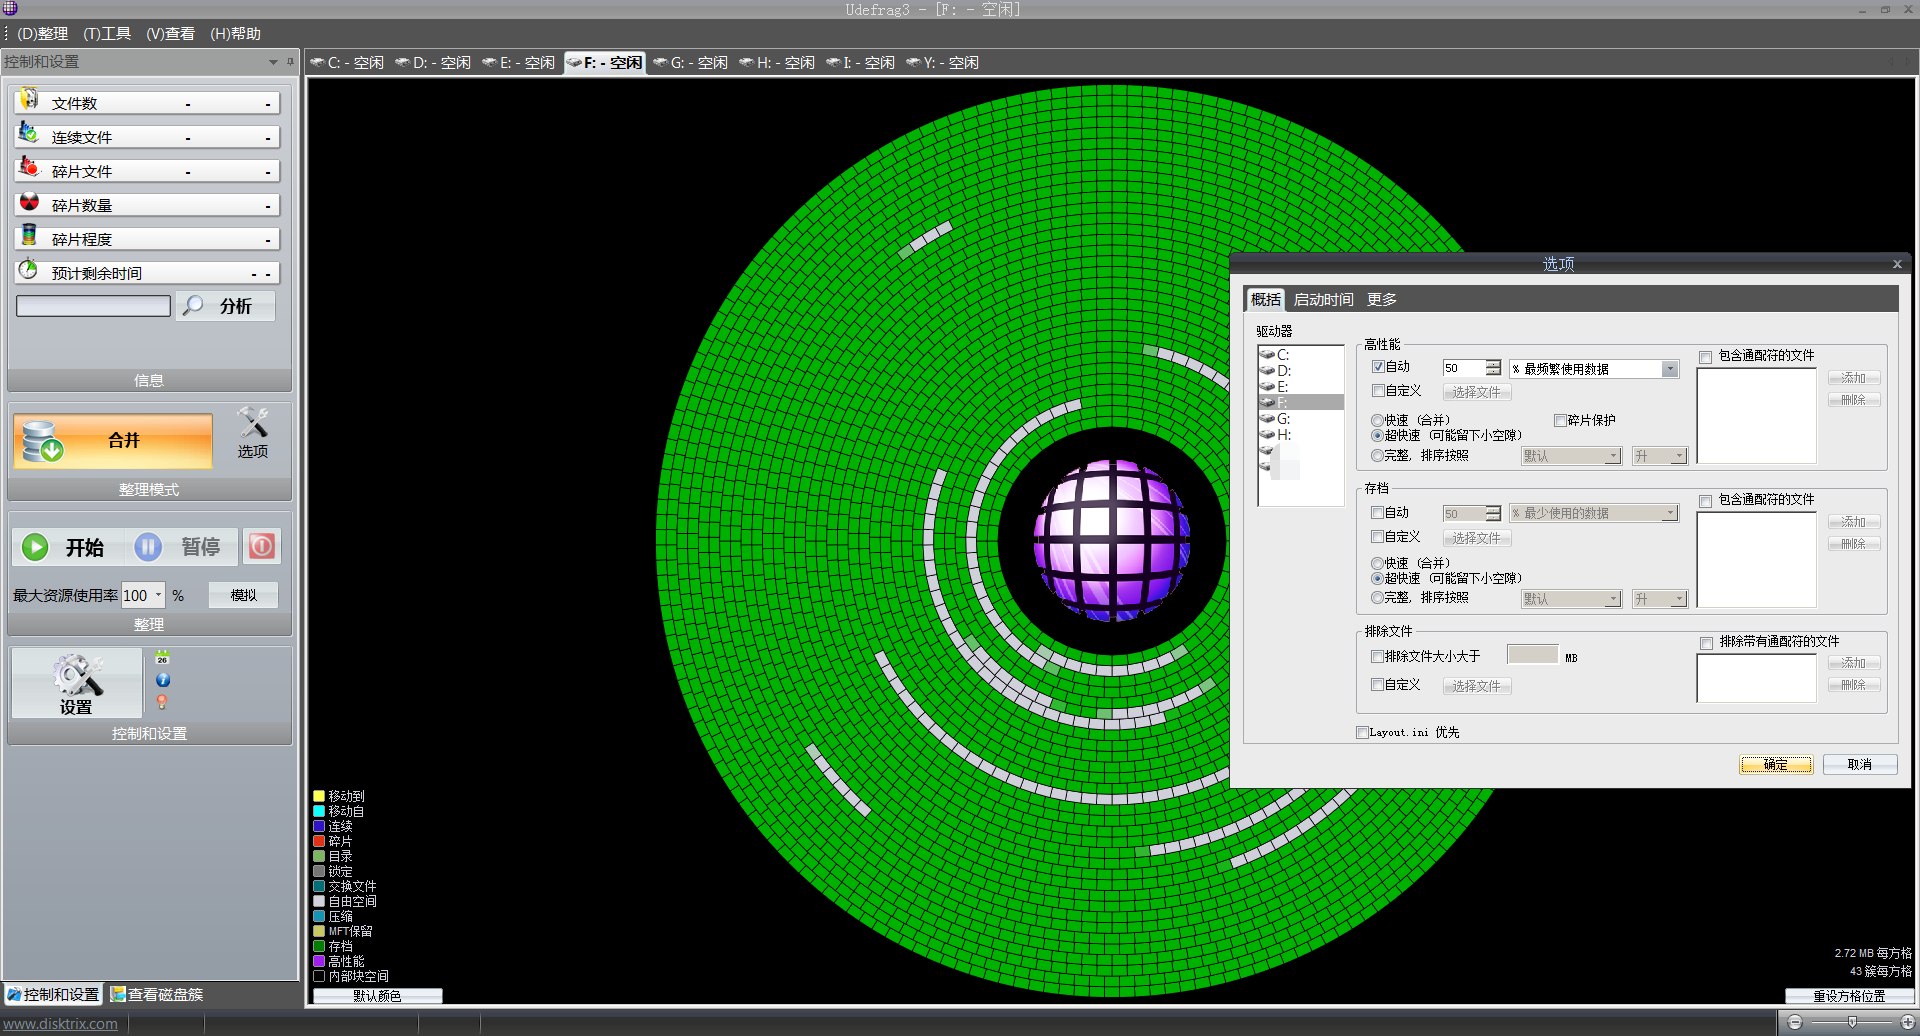Close the Options (选项) dialog
Screen dimensions: 1920x1036
1897,264
